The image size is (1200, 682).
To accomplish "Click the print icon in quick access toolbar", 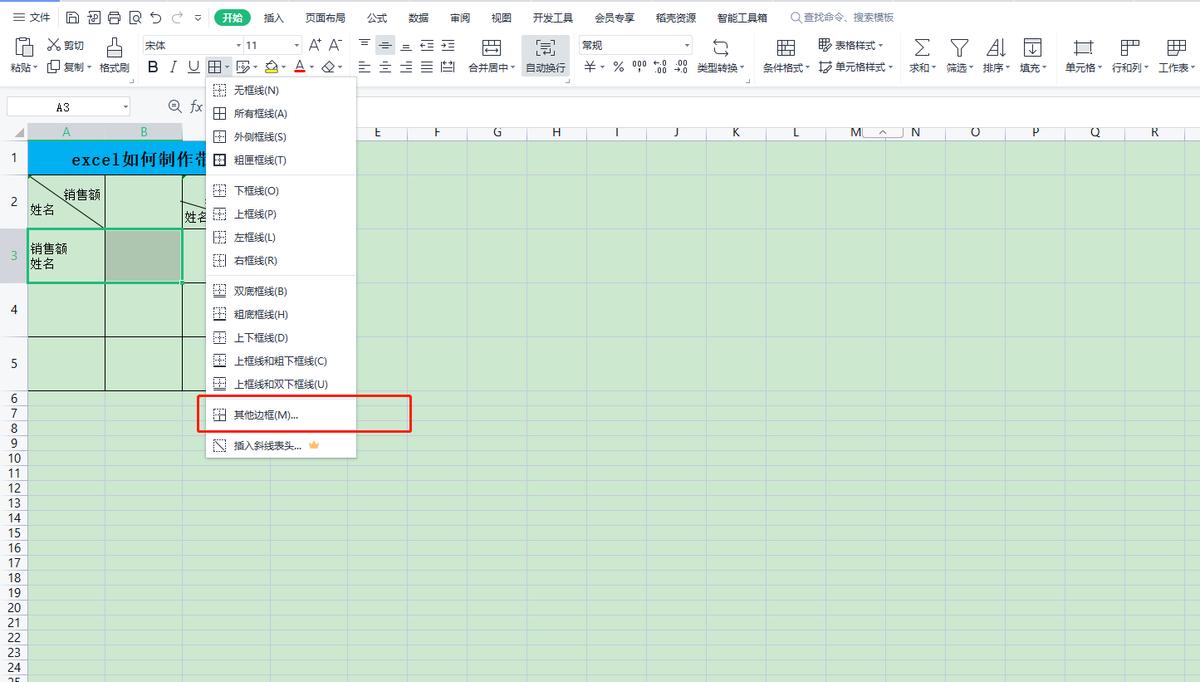I will pyautogui.click(x=114, y=18).
